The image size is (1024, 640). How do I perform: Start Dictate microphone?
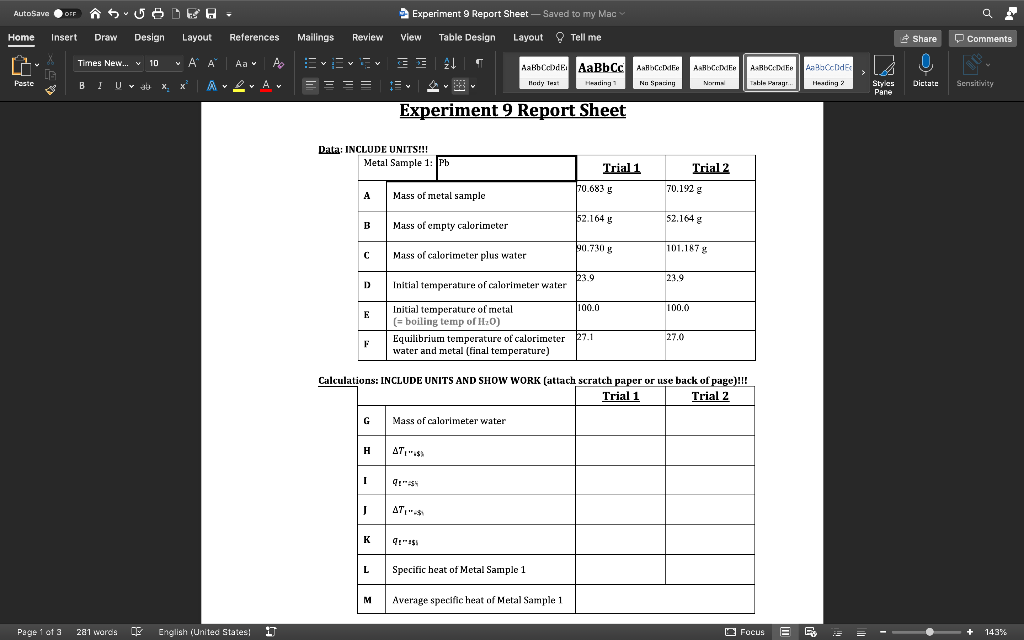(925, 71)
